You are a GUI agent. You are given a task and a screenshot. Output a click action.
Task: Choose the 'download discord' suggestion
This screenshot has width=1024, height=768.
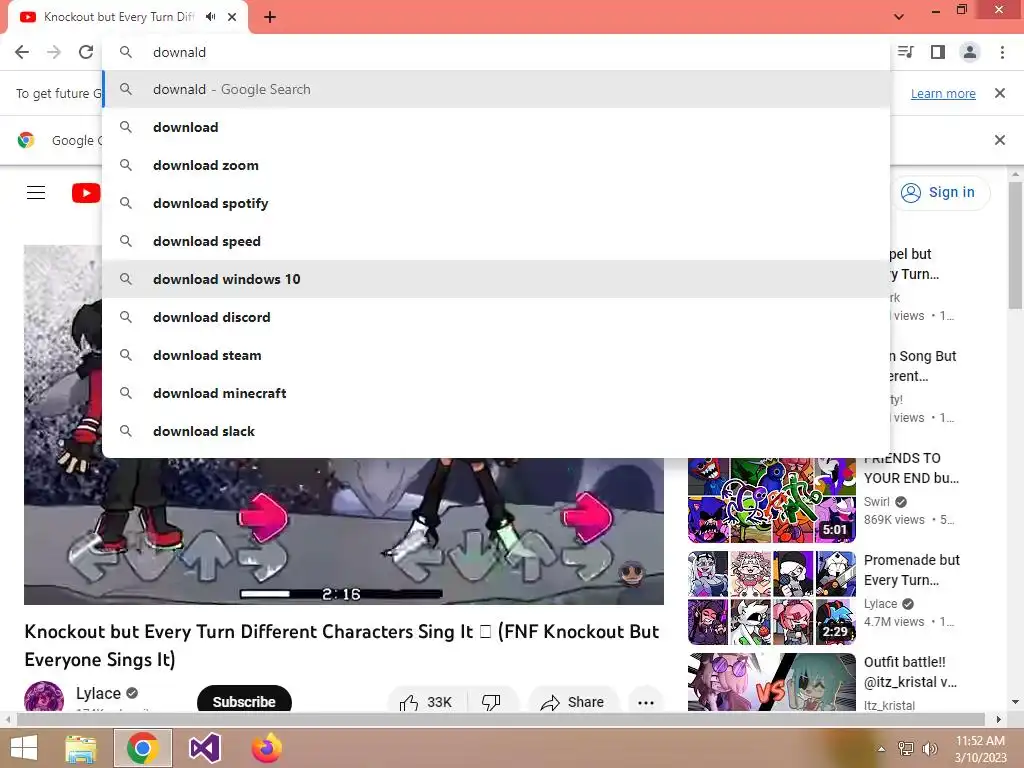(497, 317)
